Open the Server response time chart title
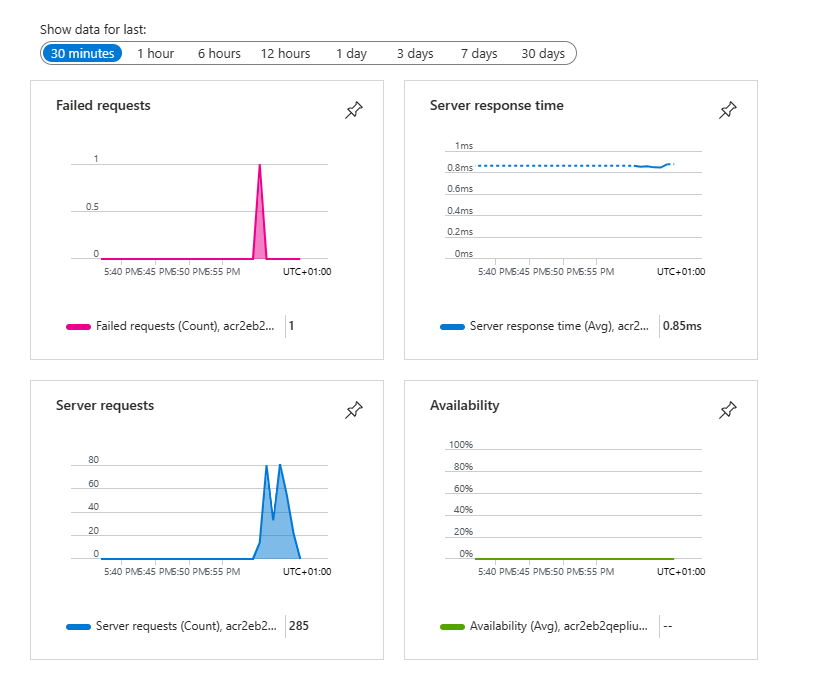This screenshot has width=817, height=695. tap(496, 105)
